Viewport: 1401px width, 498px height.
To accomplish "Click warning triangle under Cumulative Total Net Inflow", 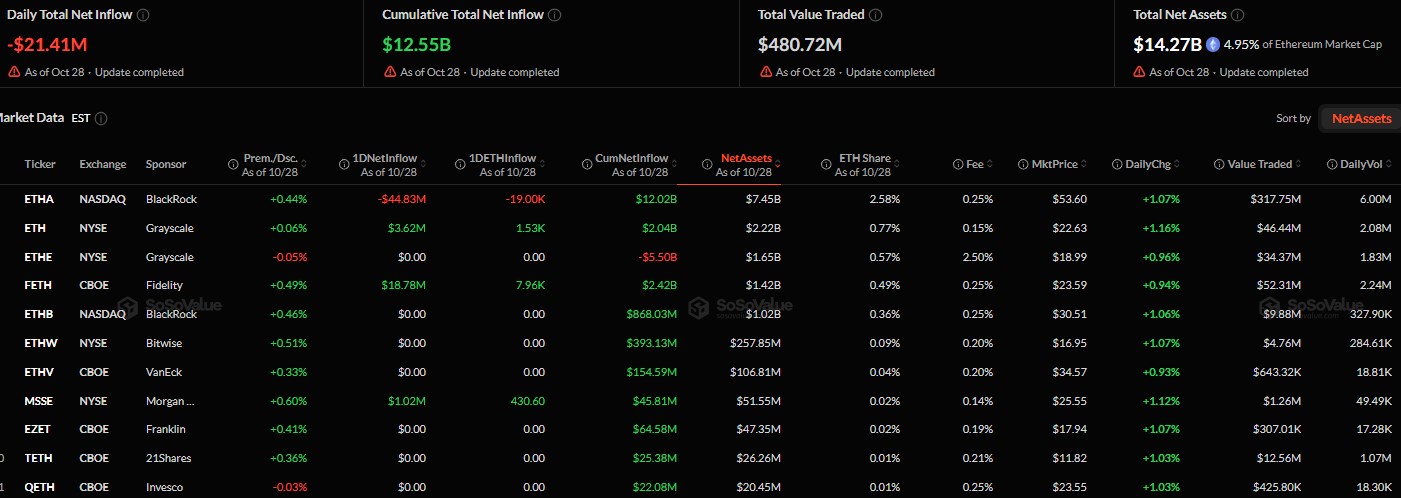I will coord(390,72).
